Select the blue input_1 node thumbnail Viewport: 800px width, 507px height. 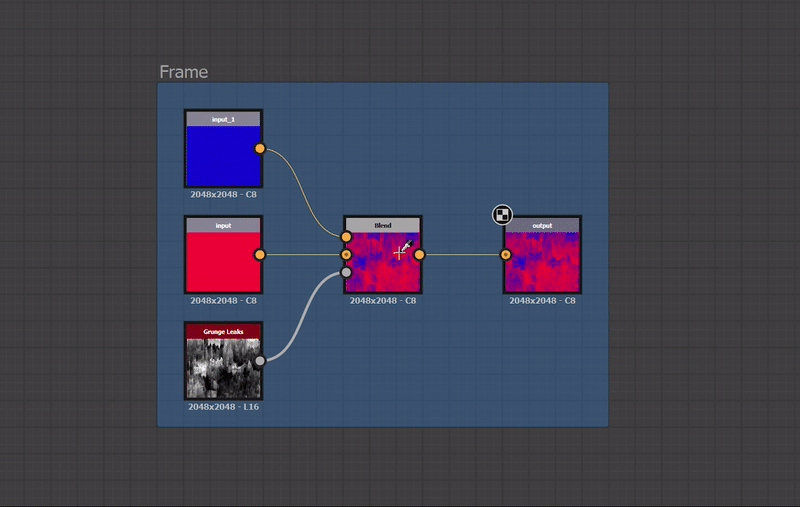point(223,156)
